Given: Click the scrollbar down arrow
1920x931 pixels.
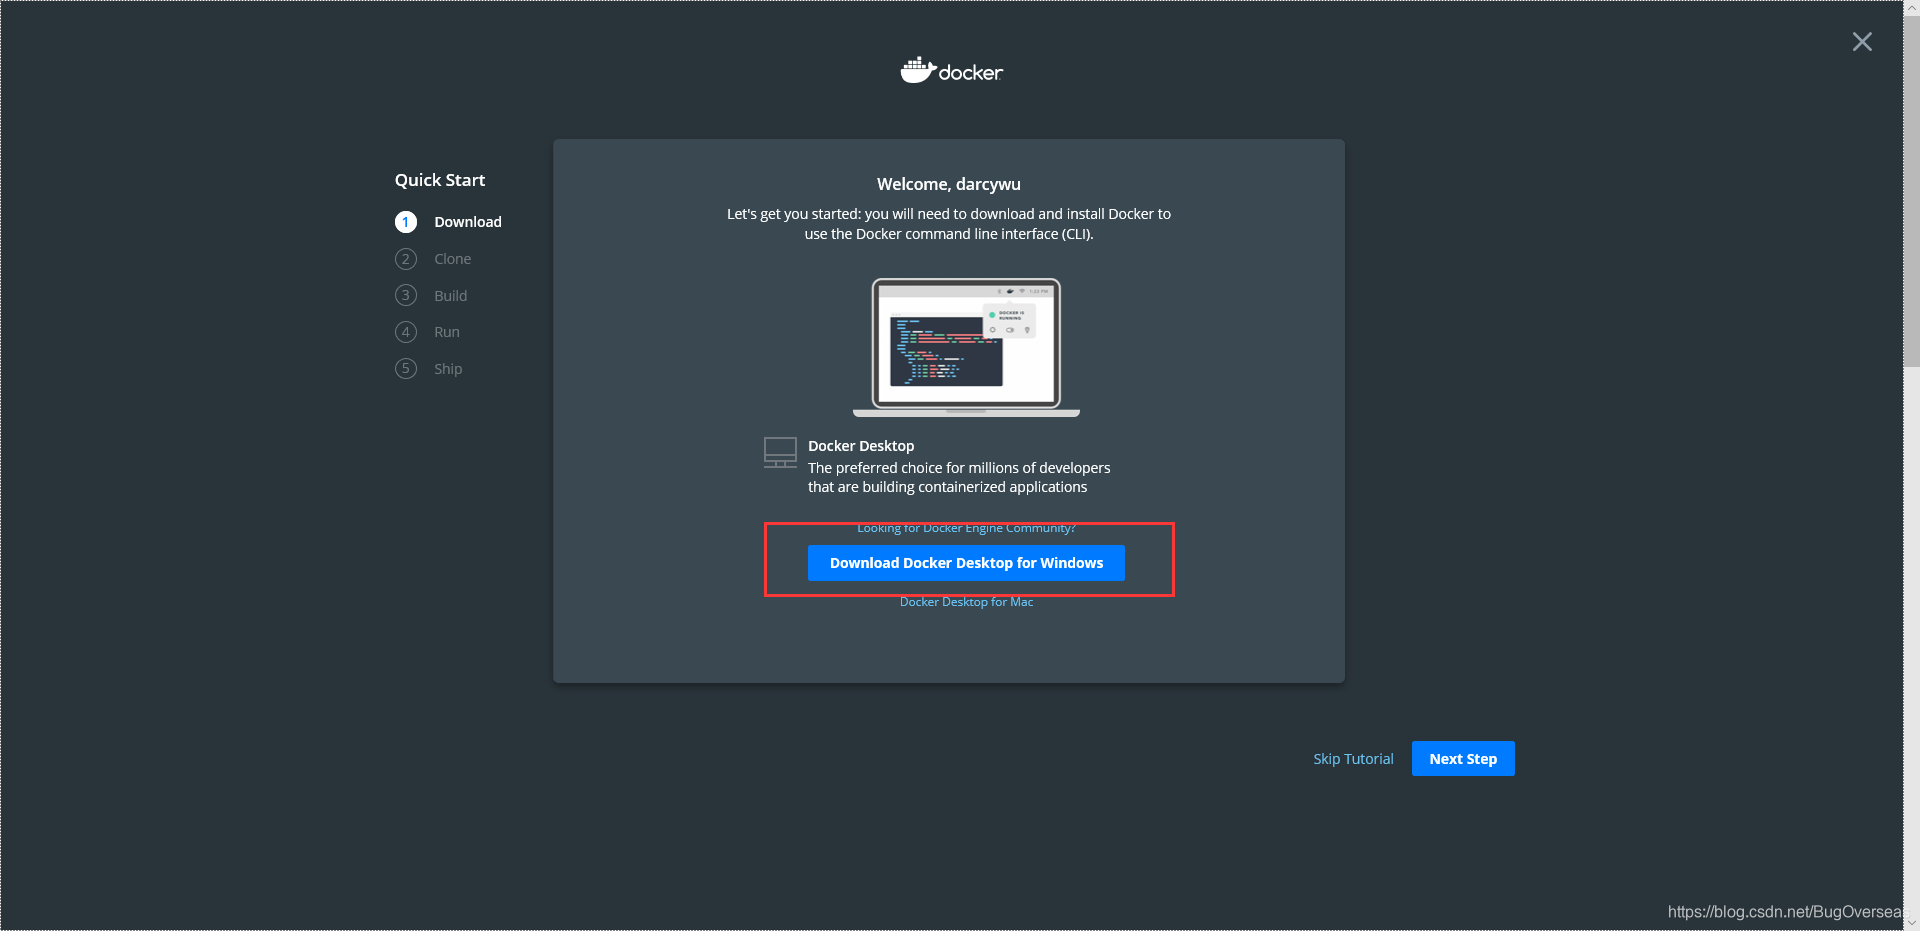Looking at the screenshot, I should pyautogui.click(x=1911, y=923).
